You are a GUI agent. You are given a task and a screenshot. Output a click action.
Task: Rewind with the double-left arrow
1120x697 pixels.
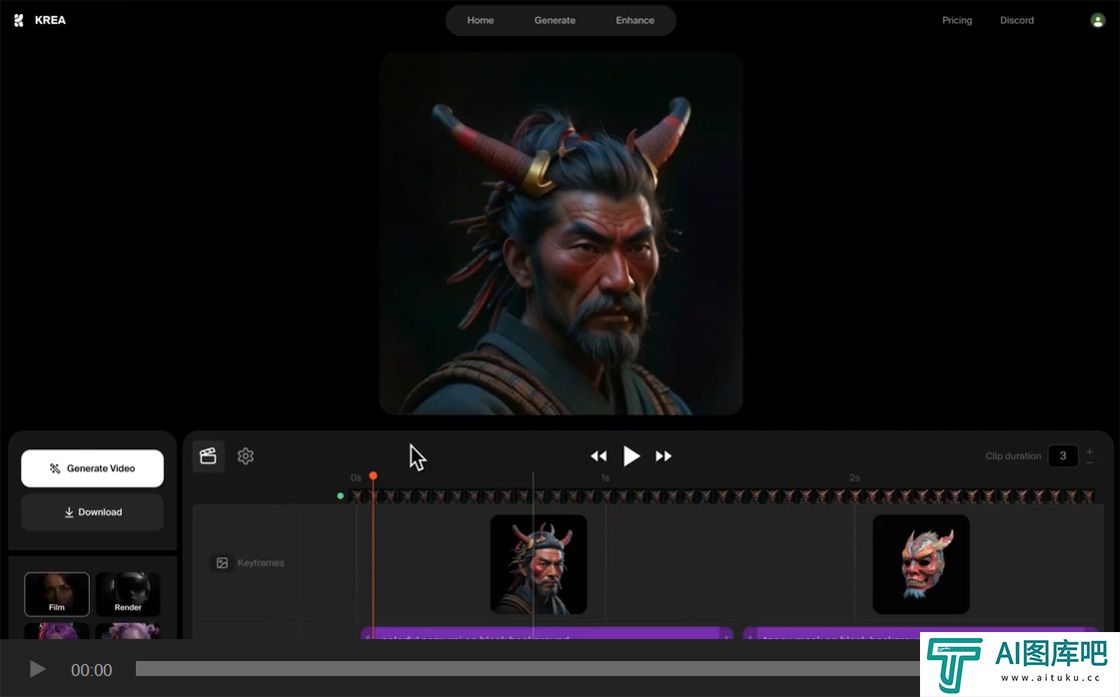pos(599,456)
